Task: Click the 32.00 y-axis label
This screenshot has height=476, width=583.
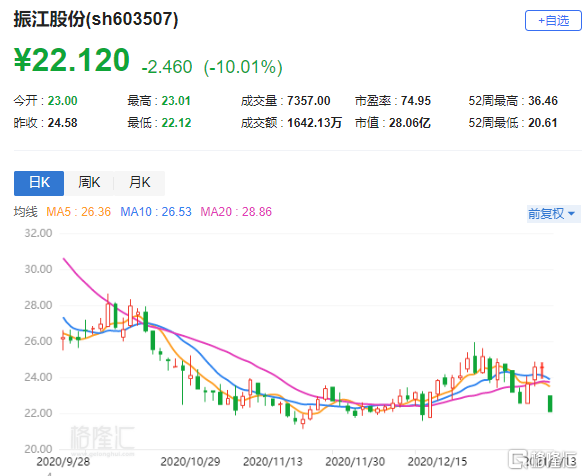Action: (38, 233)
